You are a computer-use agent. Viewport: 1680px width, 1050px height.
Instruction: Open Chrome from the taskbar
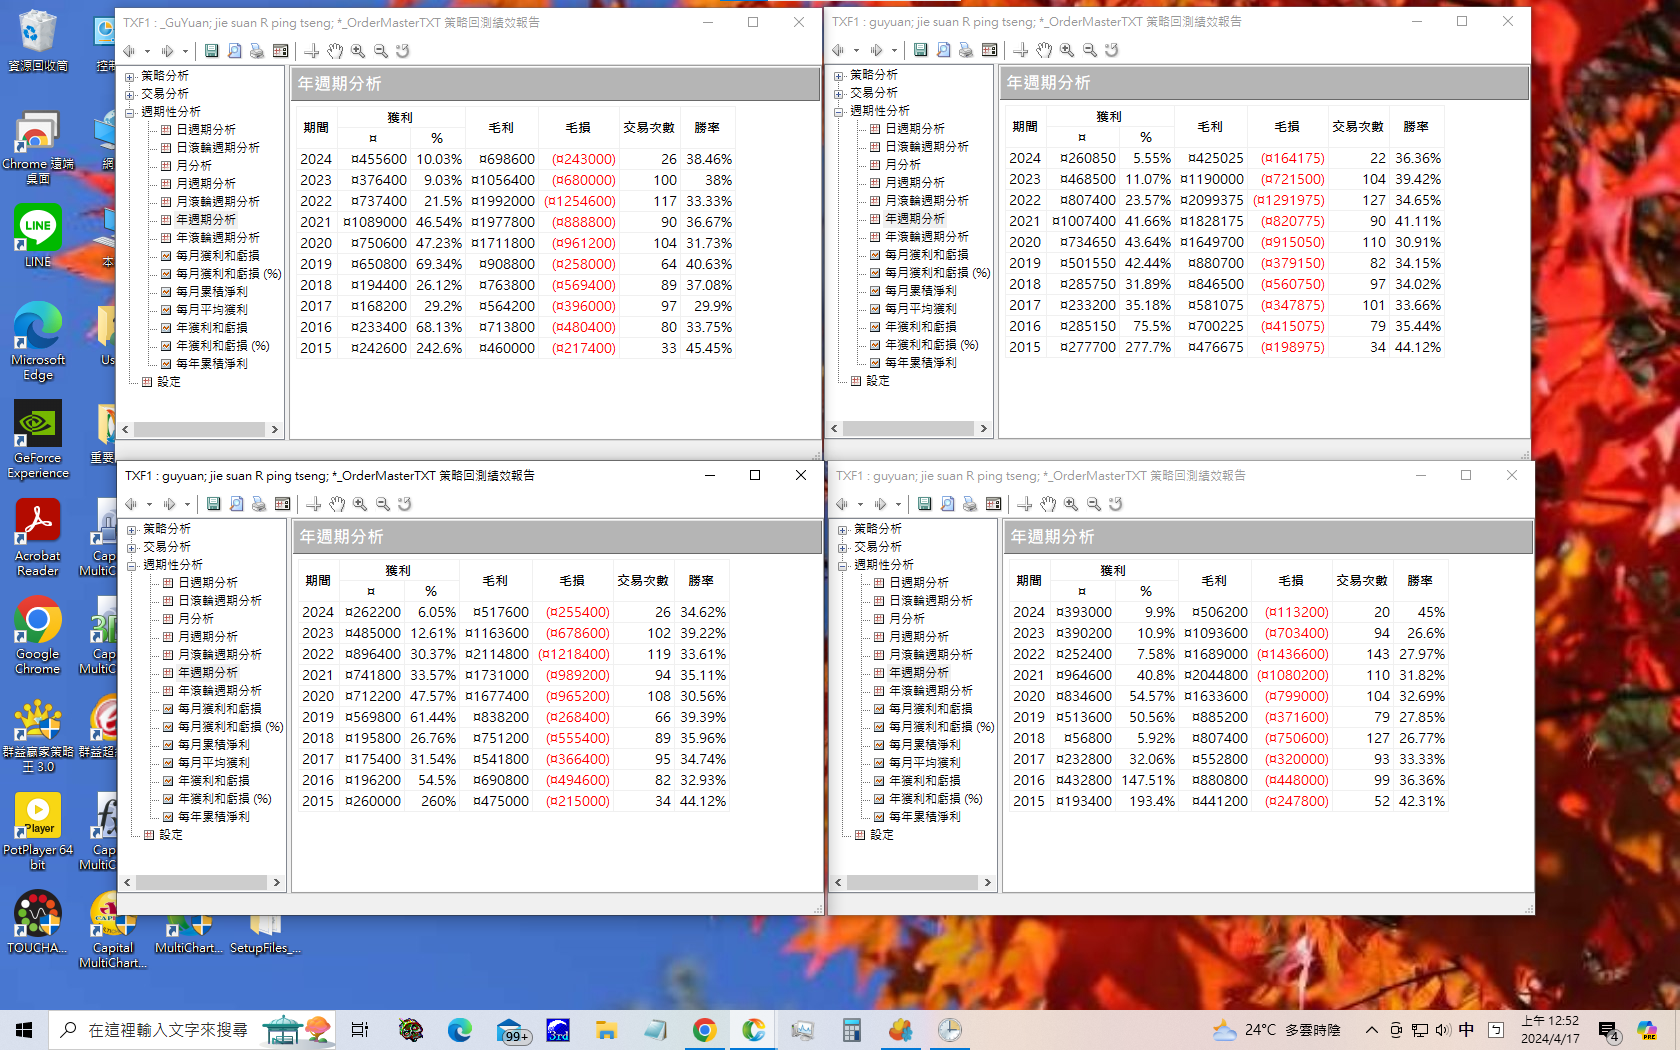704,1030
